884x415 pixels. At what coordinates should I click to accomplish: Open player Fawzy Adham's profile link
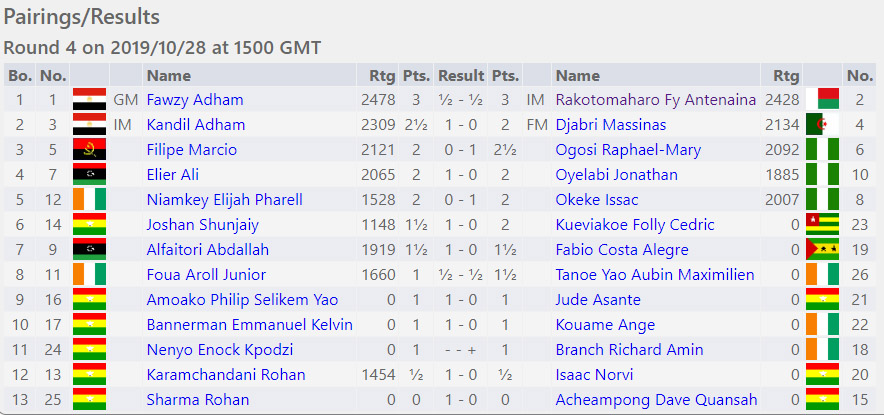point(195,100)
